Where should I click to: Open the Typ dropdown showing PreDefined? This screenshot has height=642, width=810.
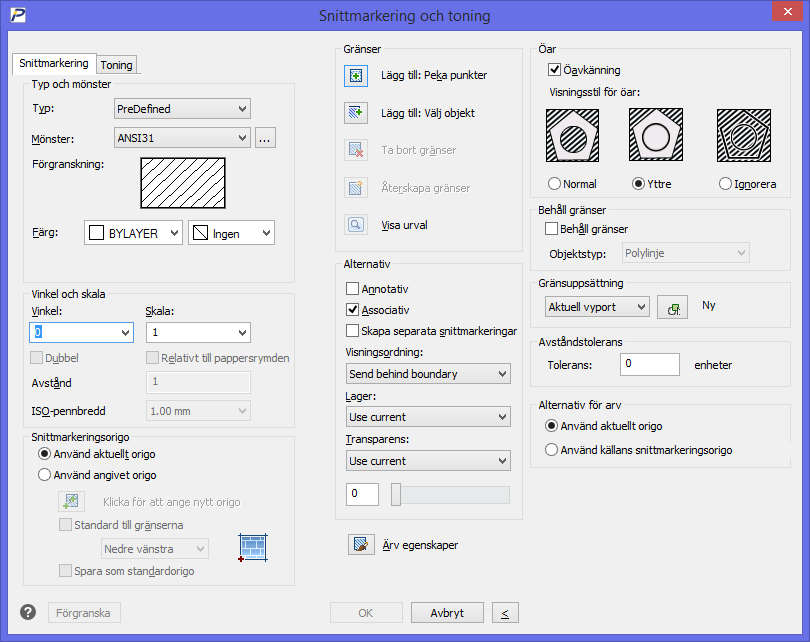pyautogui.click(x=182, y=108)
